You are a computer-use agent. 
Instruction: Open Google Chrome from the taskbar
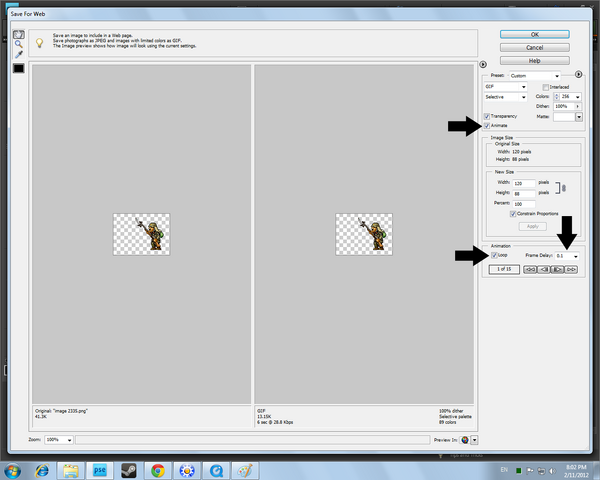tap(158, 470)
